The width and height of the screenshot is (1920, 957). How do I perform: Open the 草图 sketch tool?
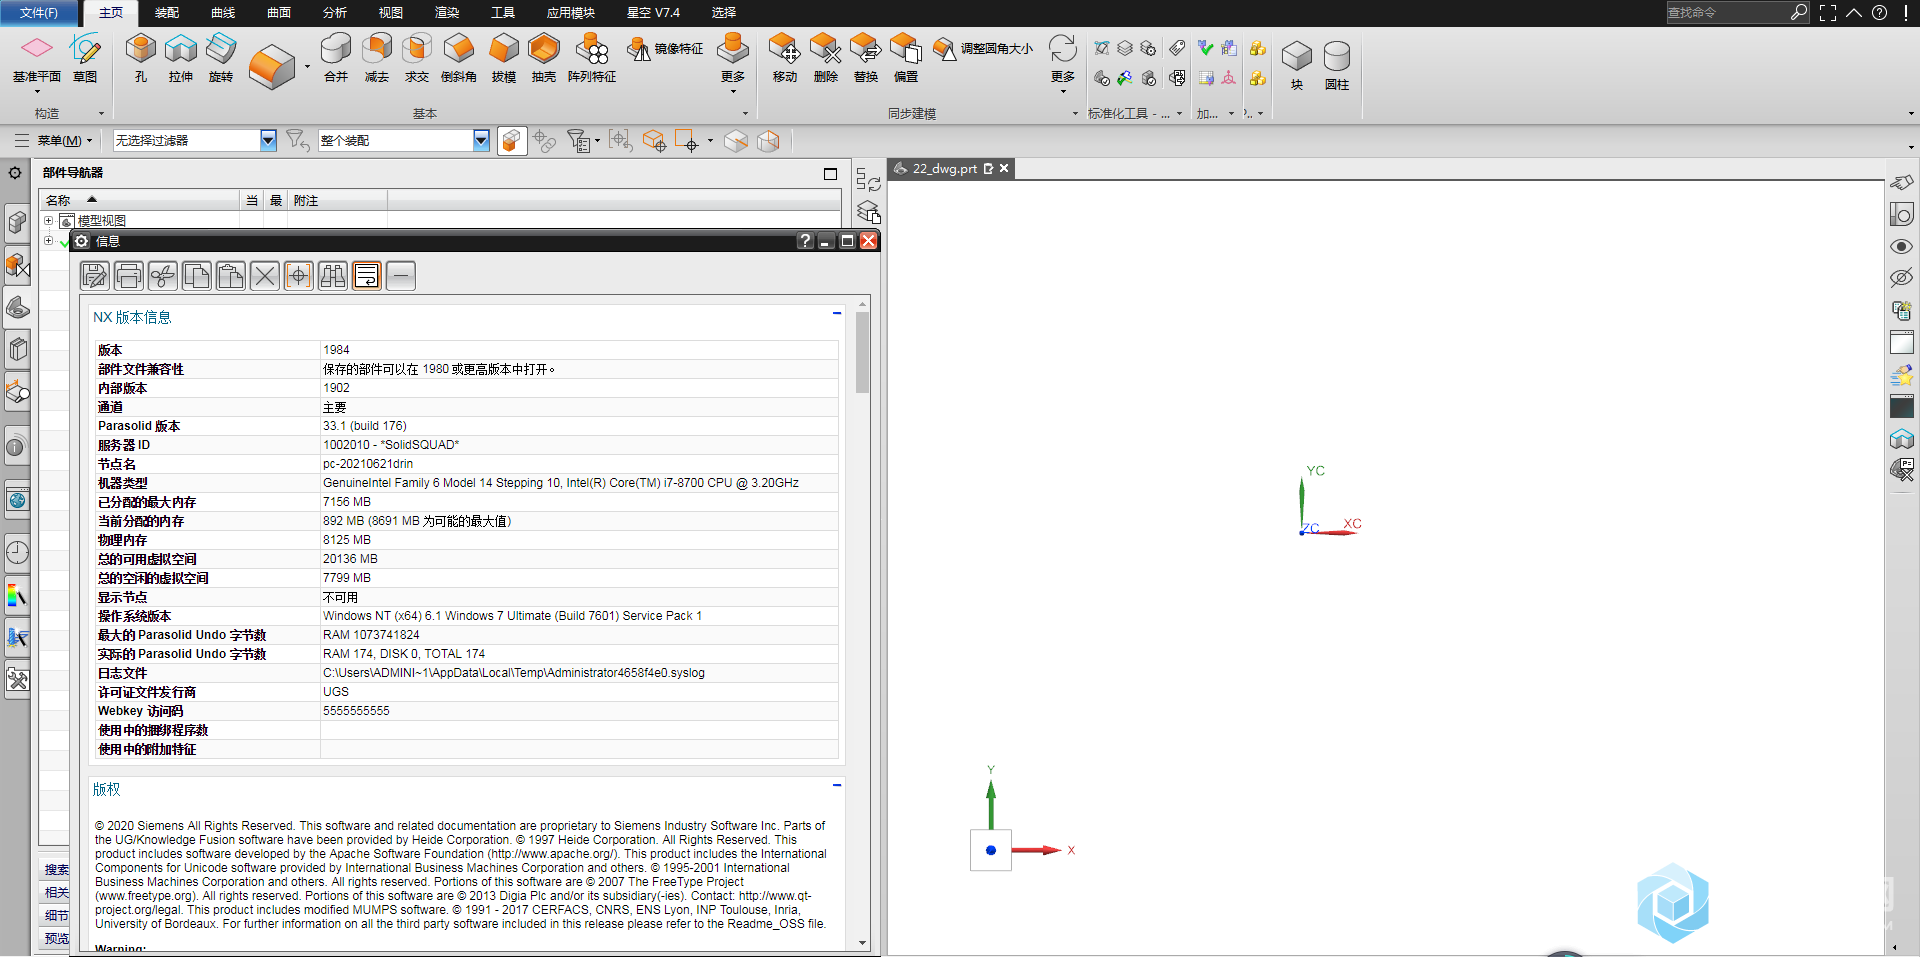pyautogui.click(x=85, y=58)
